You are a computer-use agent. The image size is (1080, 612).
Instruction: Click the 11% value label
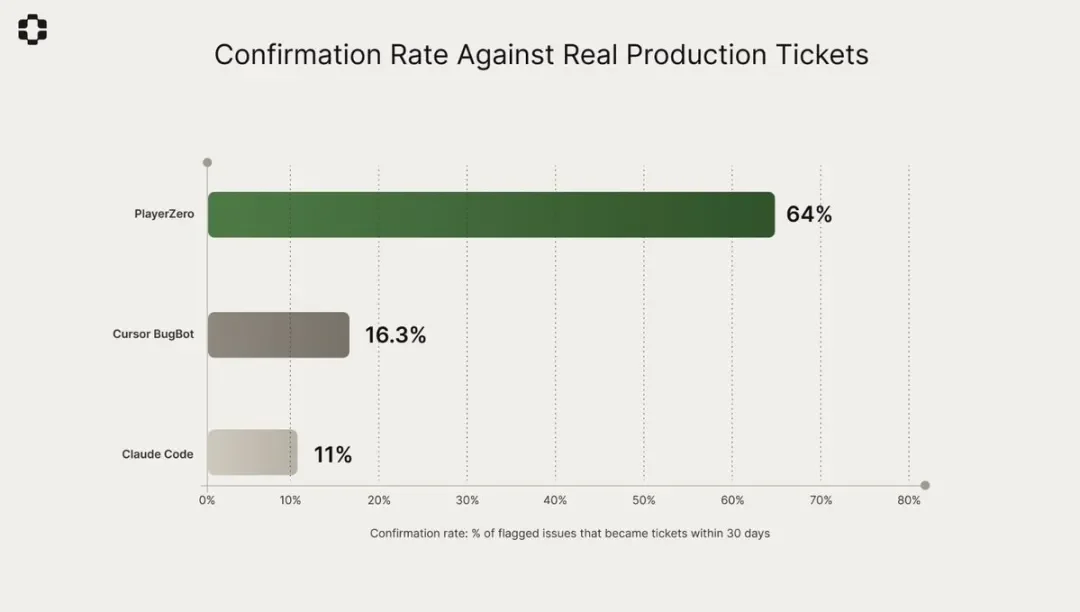[x=333, y=454]
